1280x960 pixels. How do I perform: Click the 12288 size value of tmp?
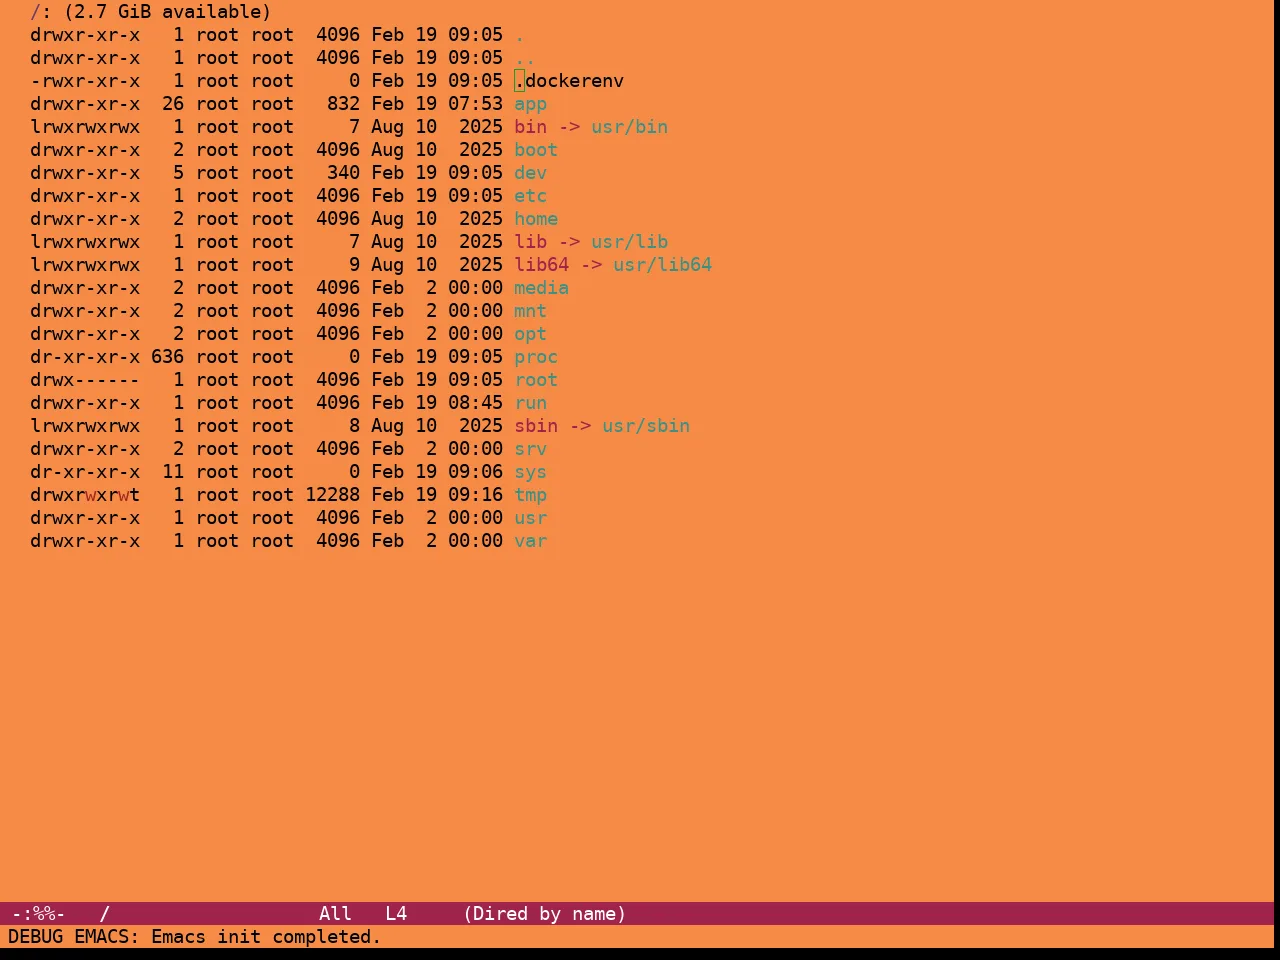[x=332, y=495]
